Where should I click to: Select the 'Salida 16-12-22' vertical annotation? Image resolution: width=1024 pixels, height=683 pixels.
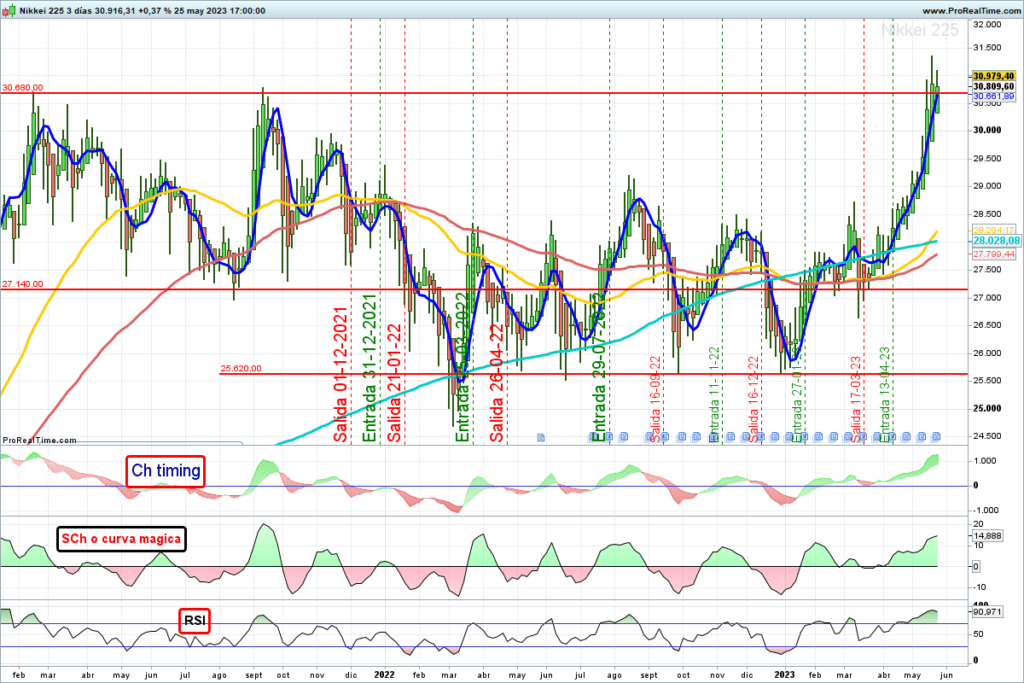pos(753,399)
